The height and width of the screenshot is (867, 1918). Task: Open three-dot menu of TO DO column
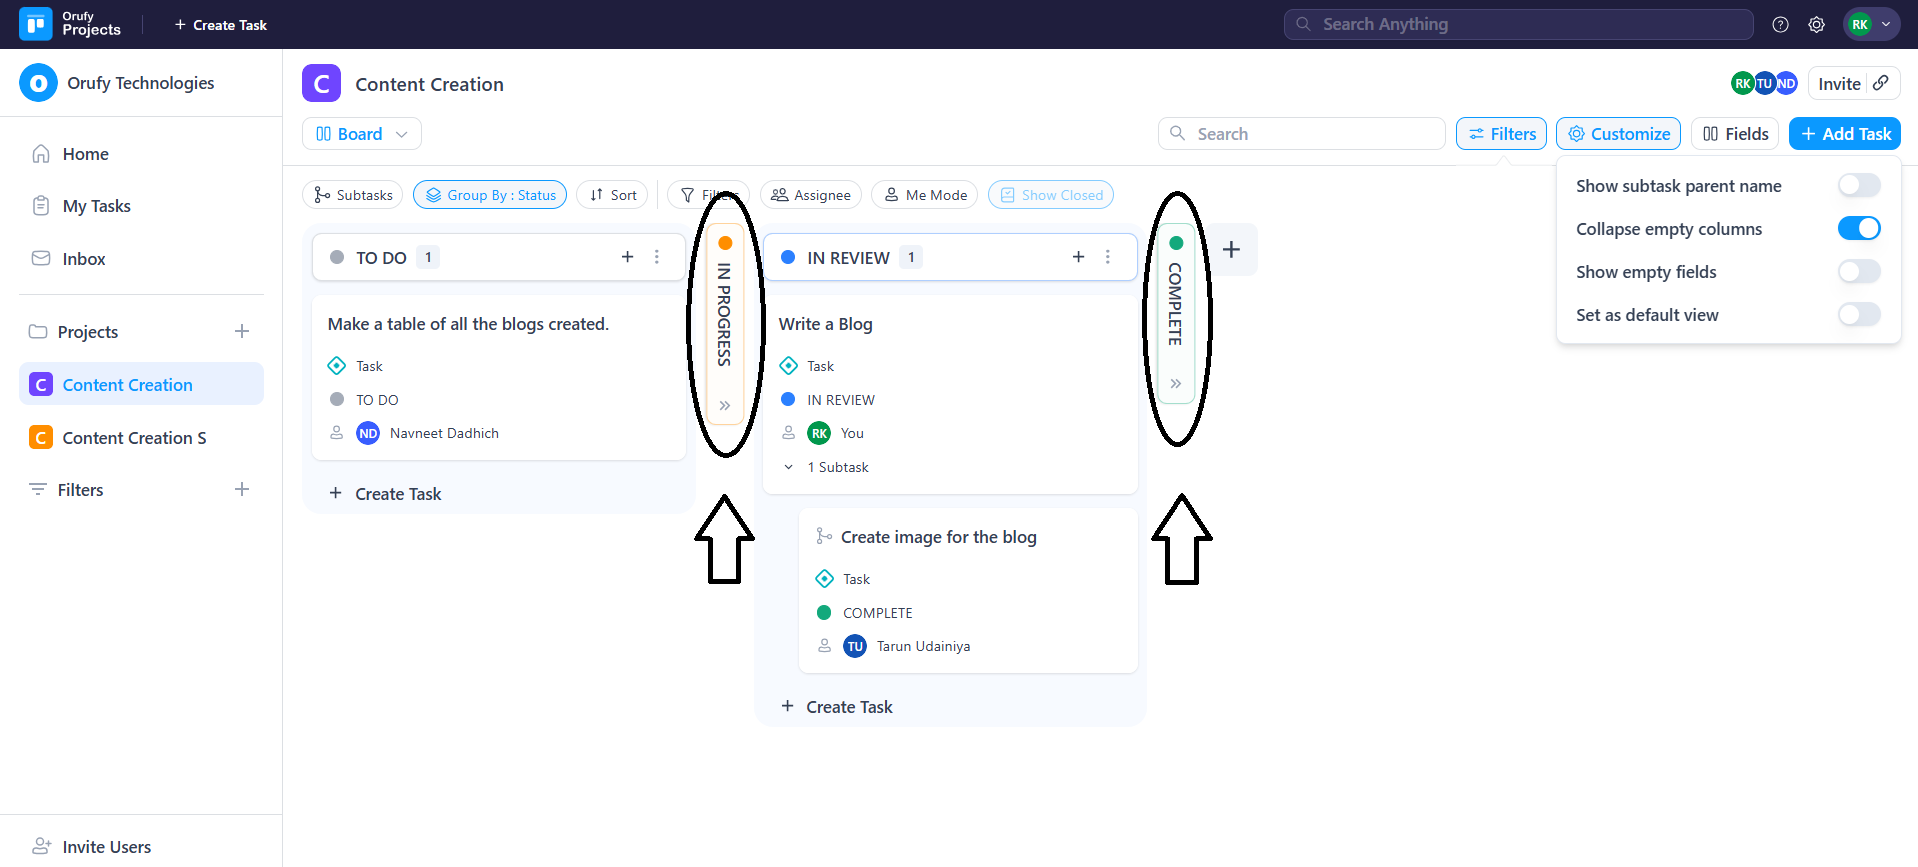pyautogui.click(x=657, y=257)
